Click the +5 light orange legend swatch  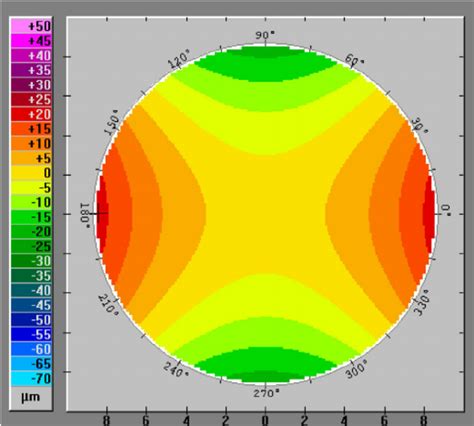coord(31,158)
